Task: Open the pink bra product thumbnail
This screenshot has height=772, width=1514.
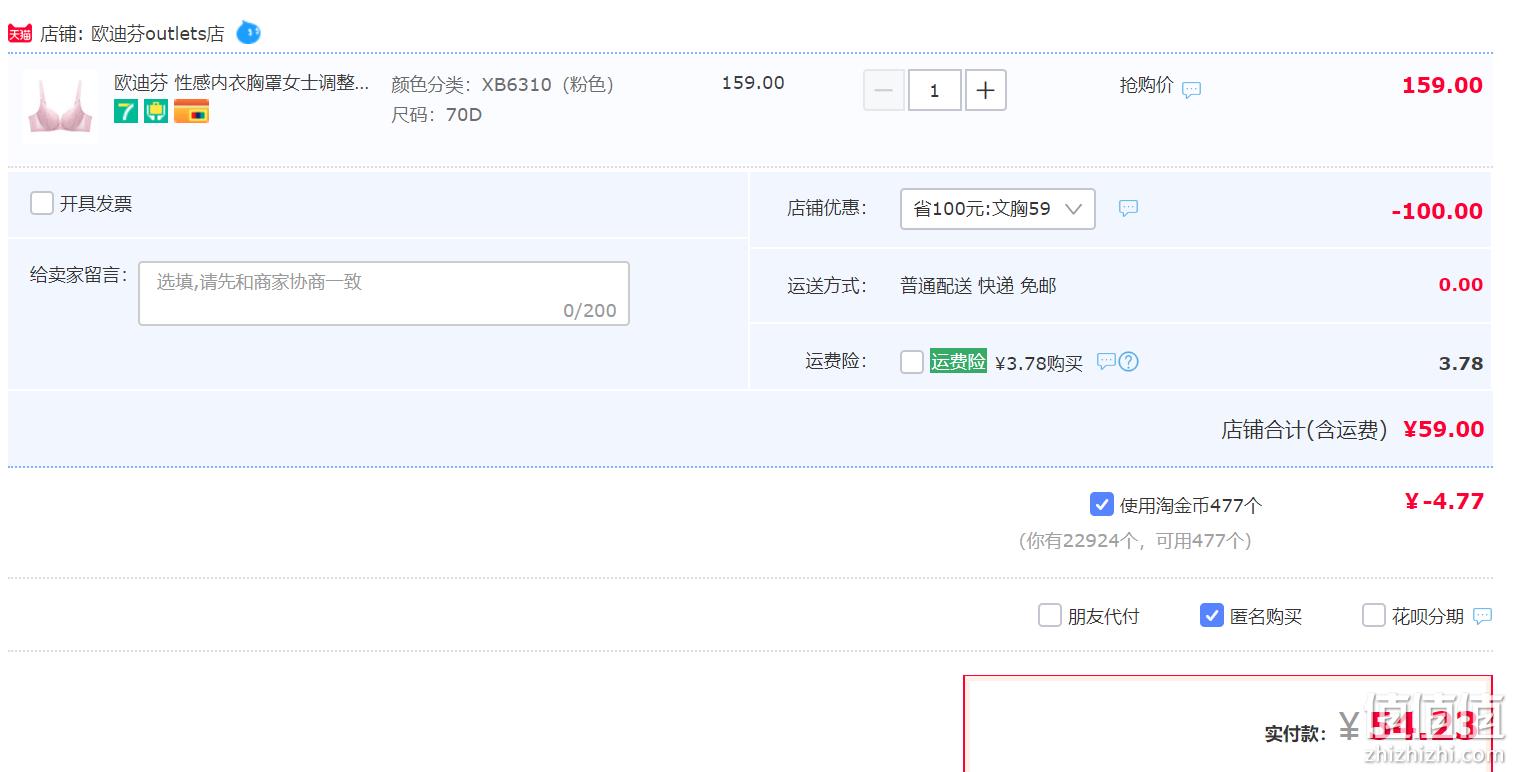Action: point(60,106)
